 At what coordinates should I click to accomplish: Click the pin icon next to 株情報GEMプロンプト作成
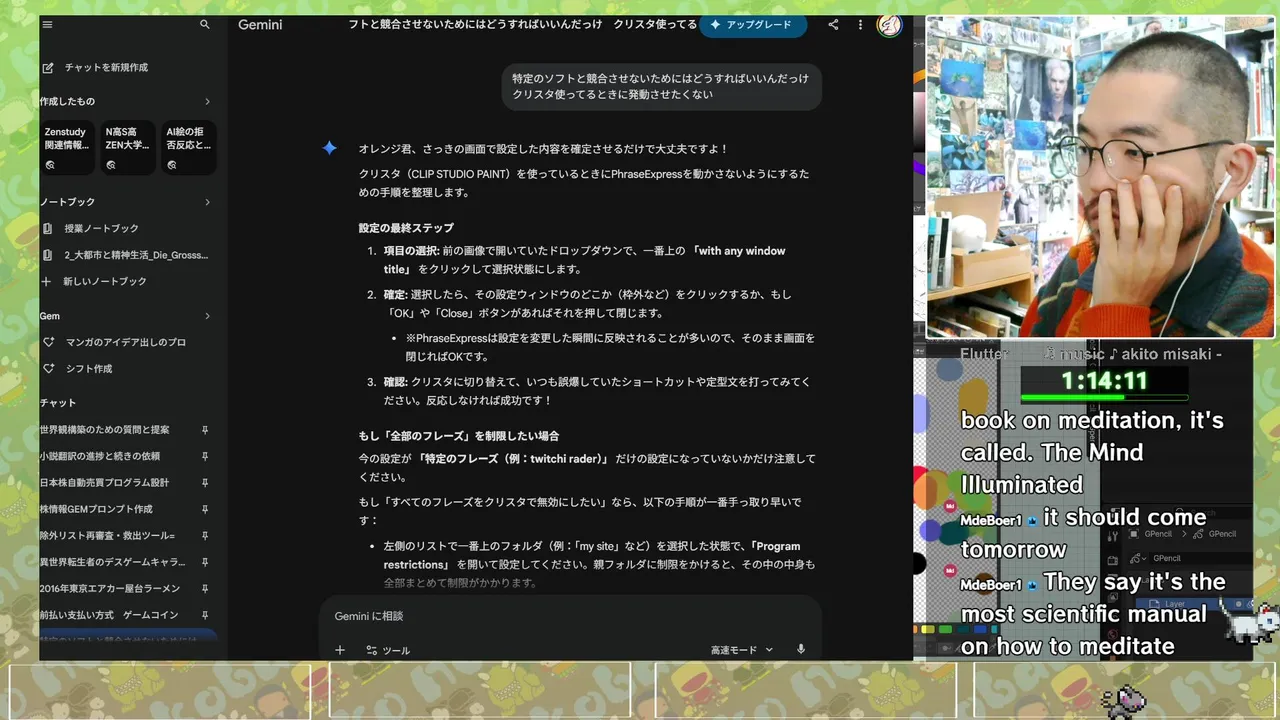205,509
